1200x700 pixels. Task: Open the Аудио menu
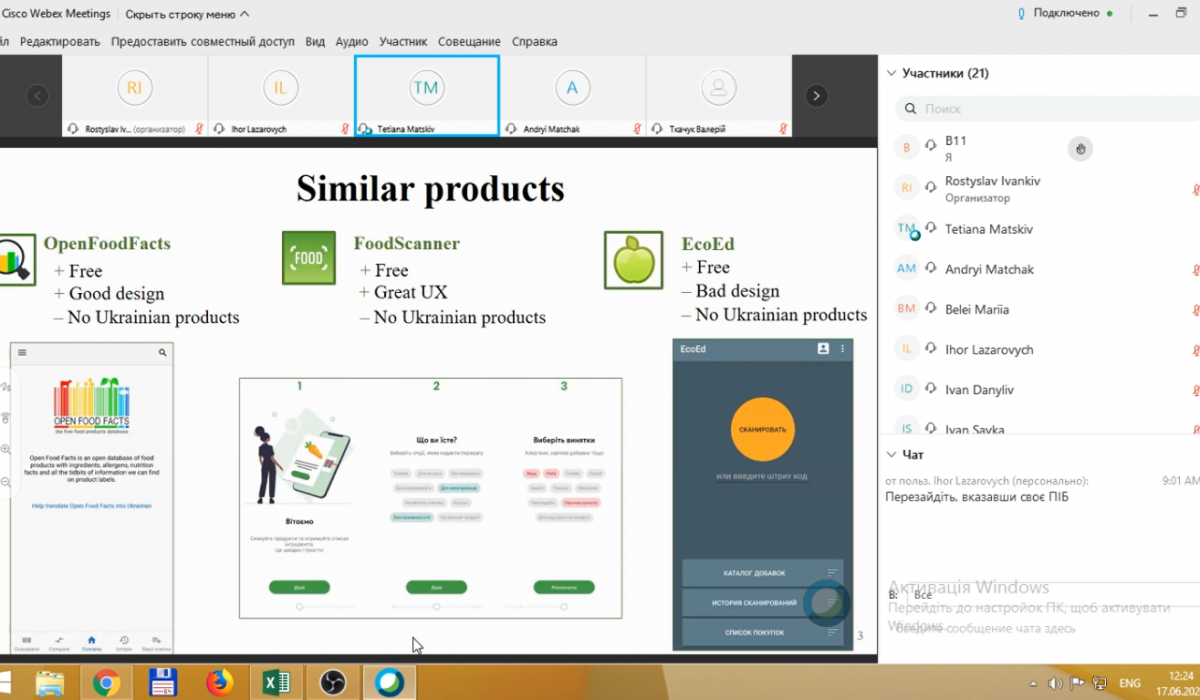pyautogui.click(x=352, y=42)
